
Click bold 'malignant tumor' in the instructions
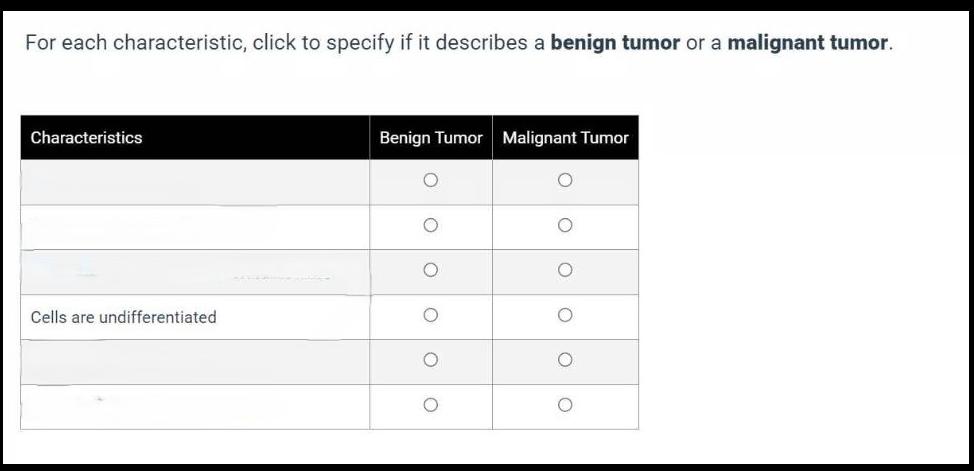pos(807,43)
